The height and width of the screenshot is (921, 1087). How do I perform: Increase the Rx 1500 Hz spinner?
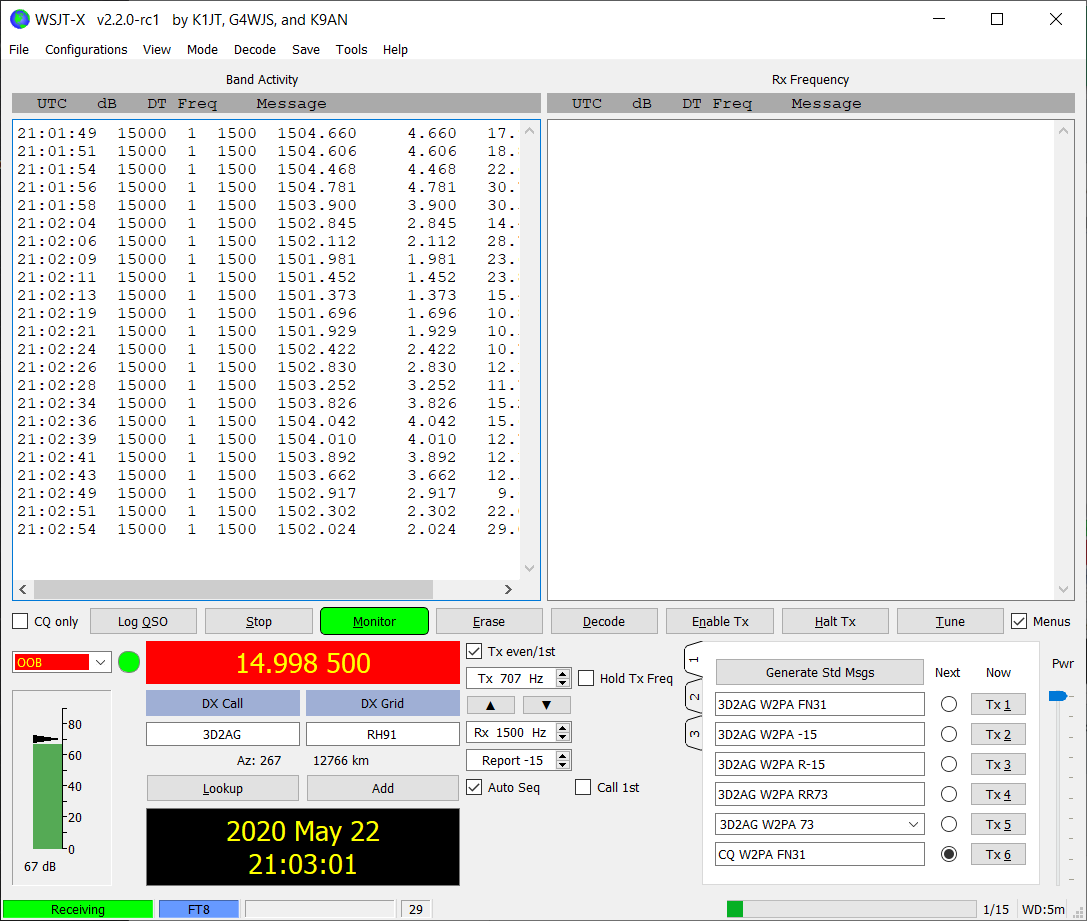(563, 728)
